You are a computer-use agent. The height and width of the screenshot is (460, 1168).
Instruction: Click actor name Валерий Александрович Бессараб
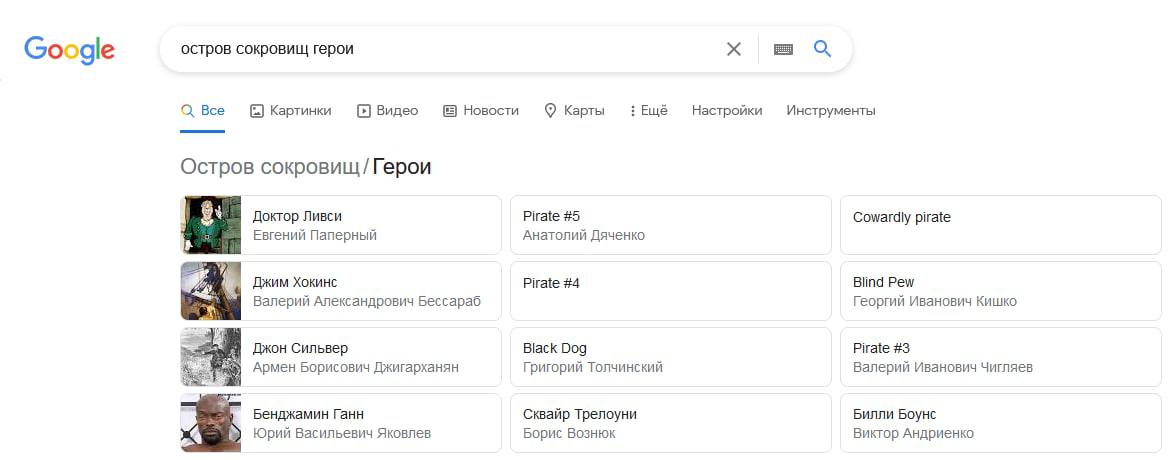pos(366,301)
